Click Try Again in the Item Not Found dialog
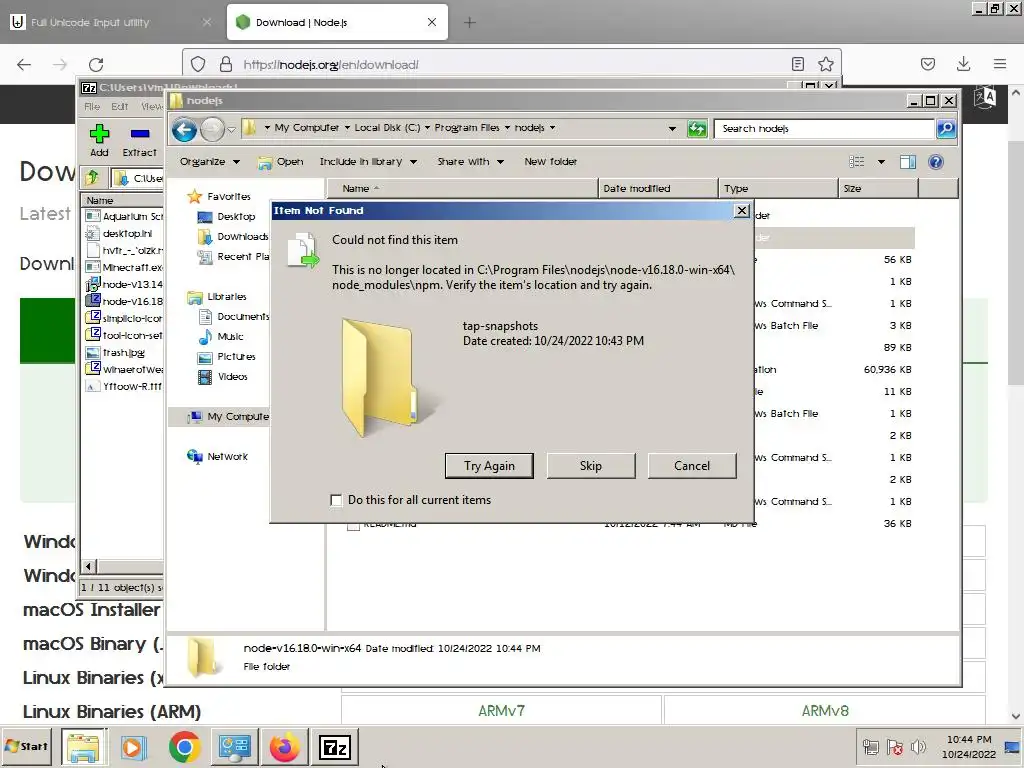The height and width of the screenshot is (768, 1024). [489, 466]
